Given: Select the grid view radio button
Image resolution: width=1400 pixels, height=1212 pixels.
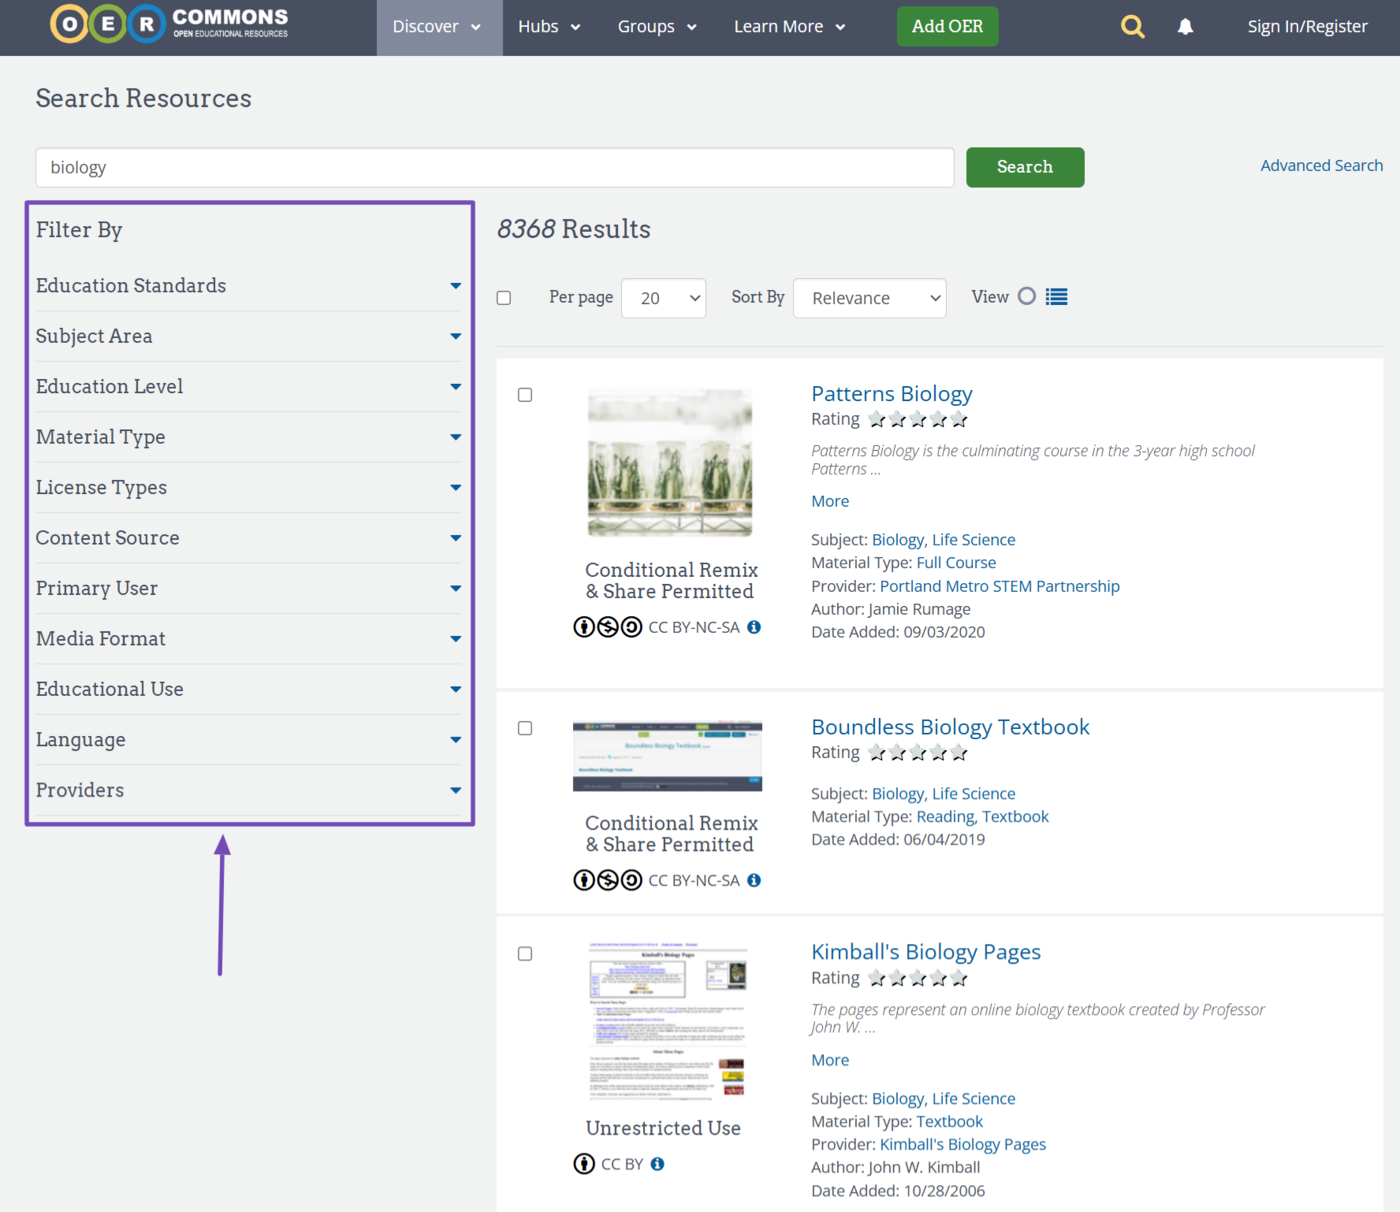Looking at the screenshot, I should 1027,296.
